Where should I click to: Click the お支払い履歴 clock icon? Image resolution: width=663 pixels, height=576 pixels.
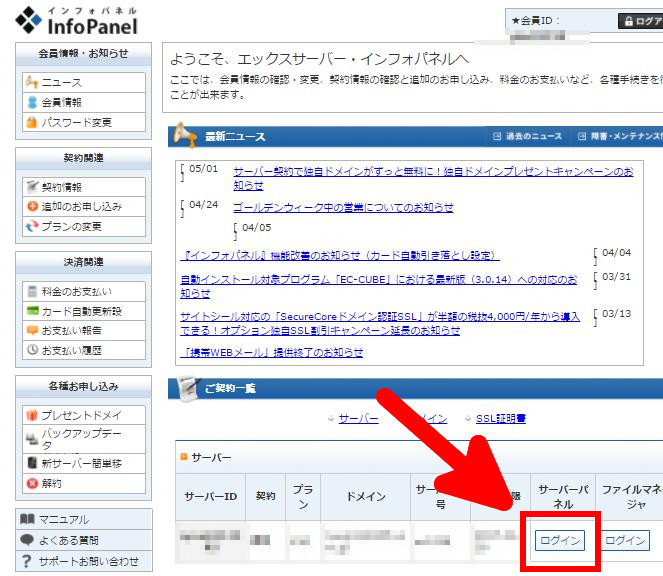click(32, 350)
